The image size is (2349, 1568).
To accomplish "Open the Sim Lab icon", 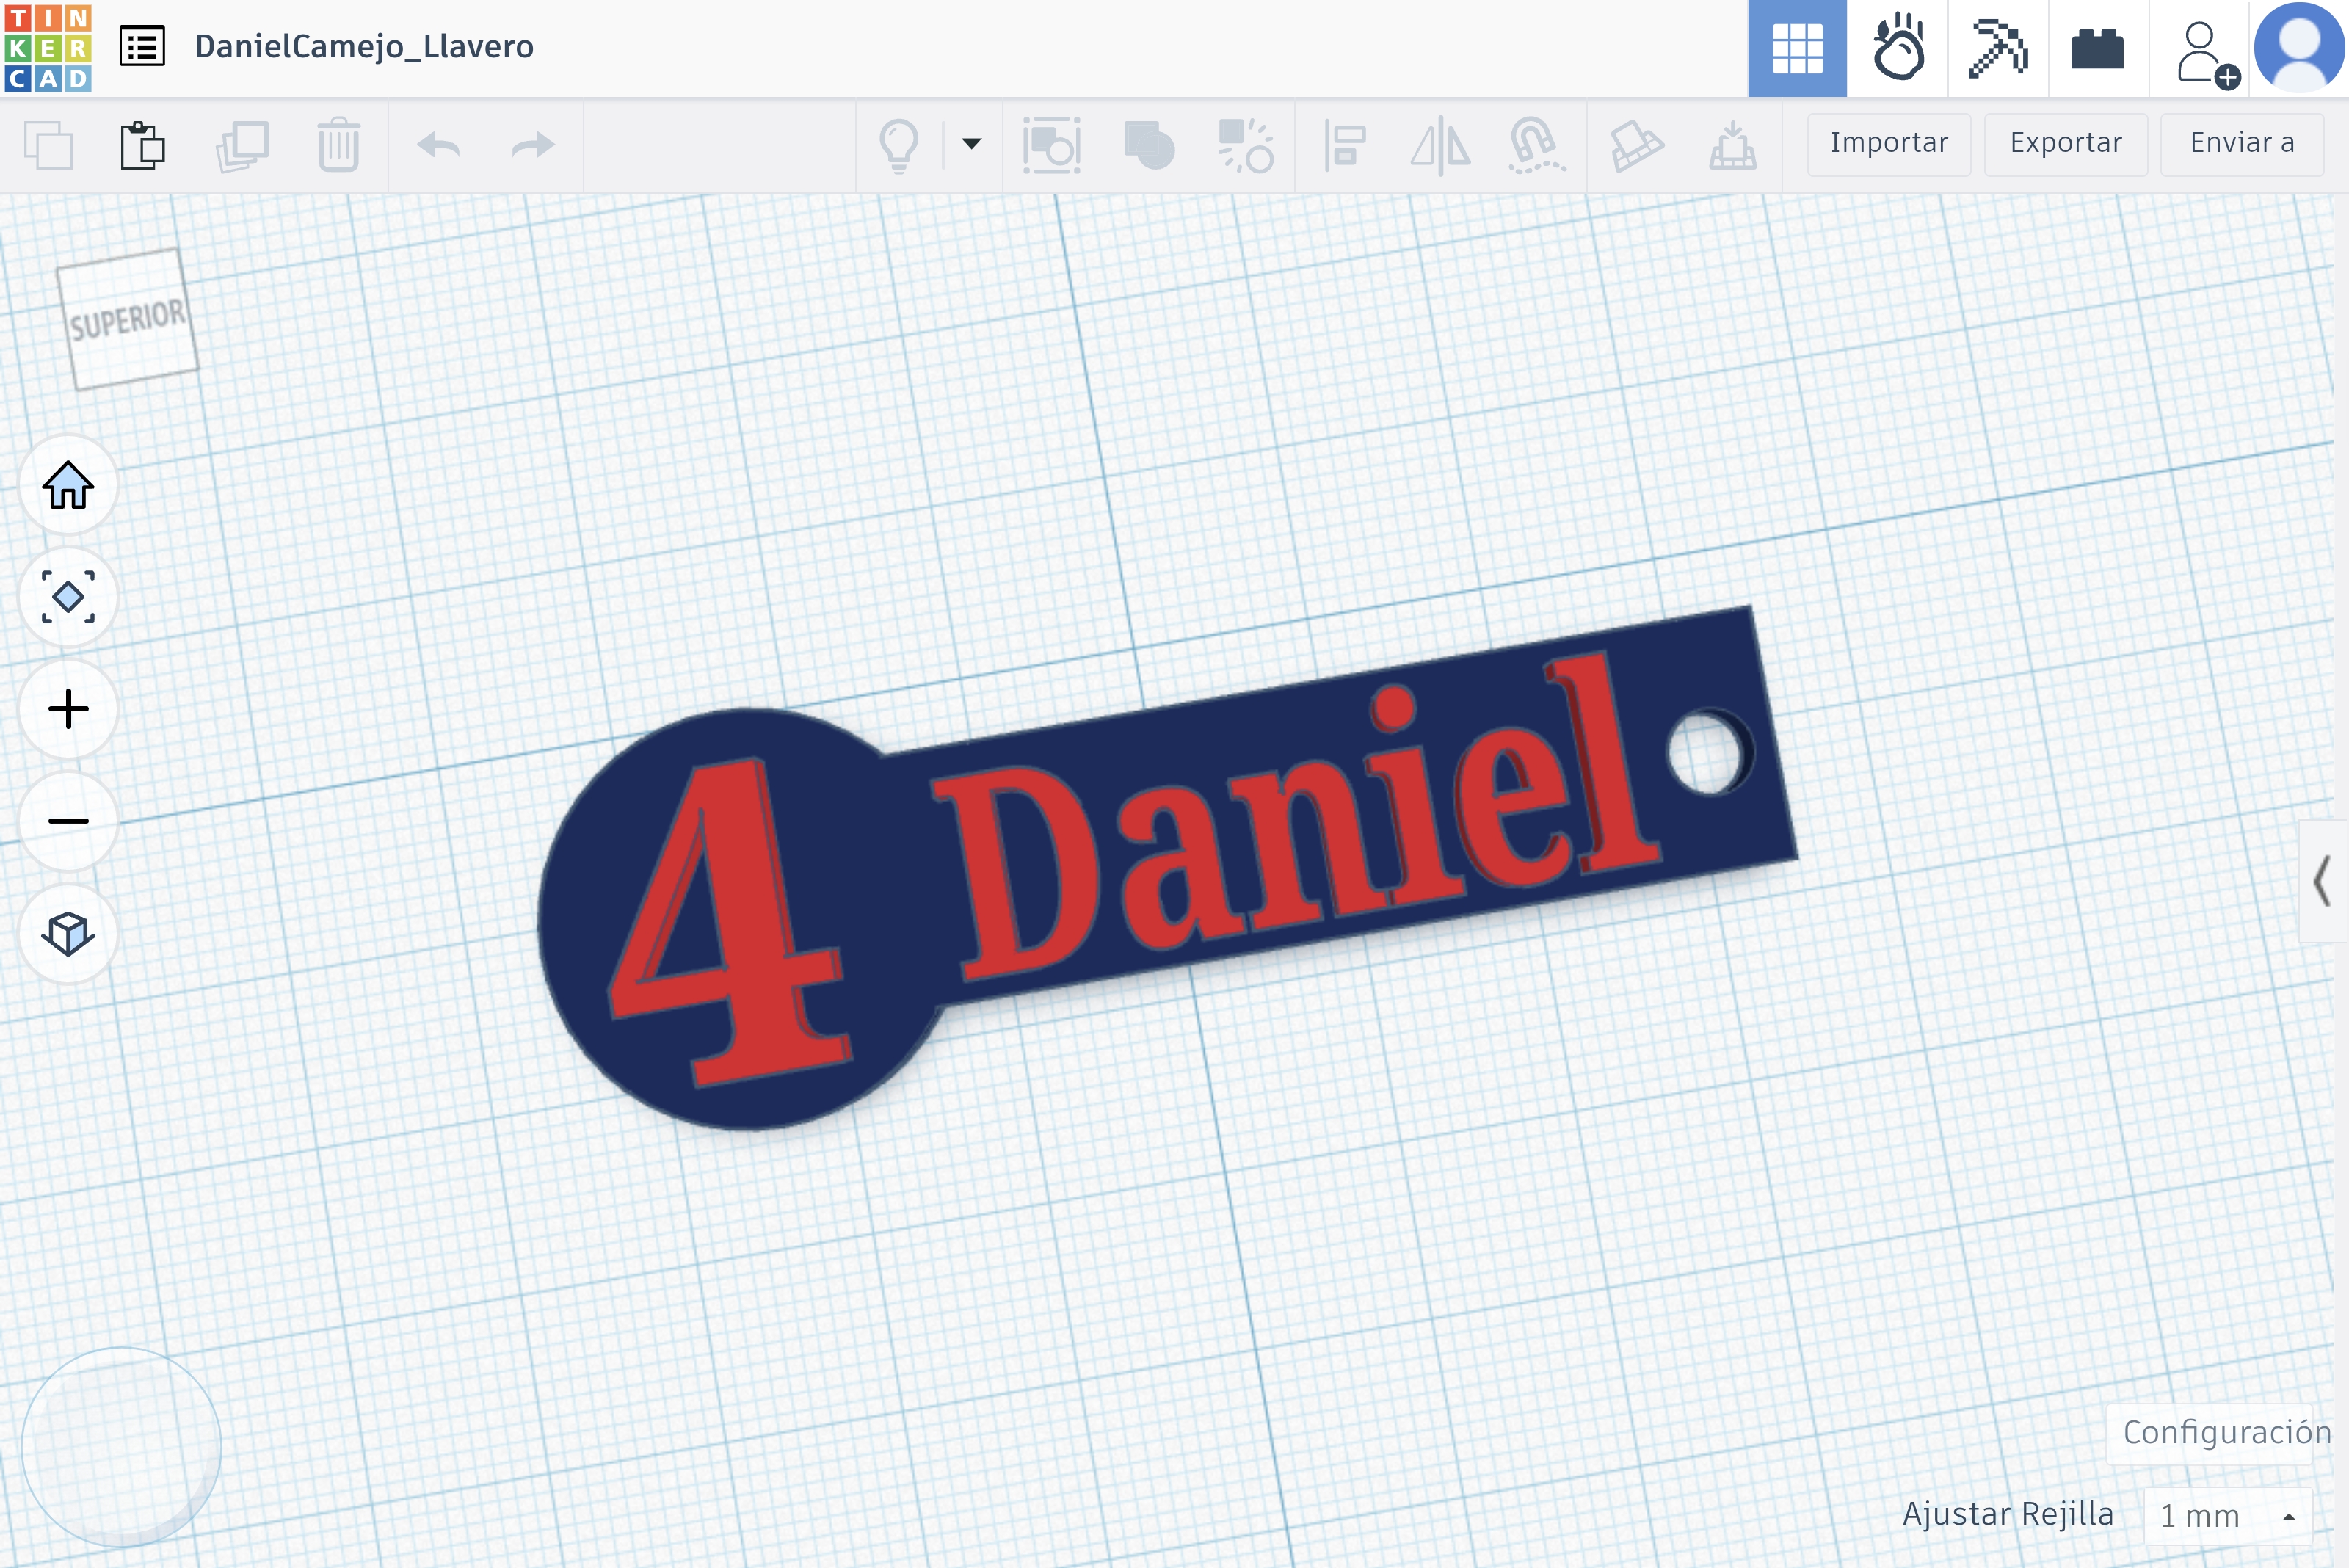I will point(1897,48).
